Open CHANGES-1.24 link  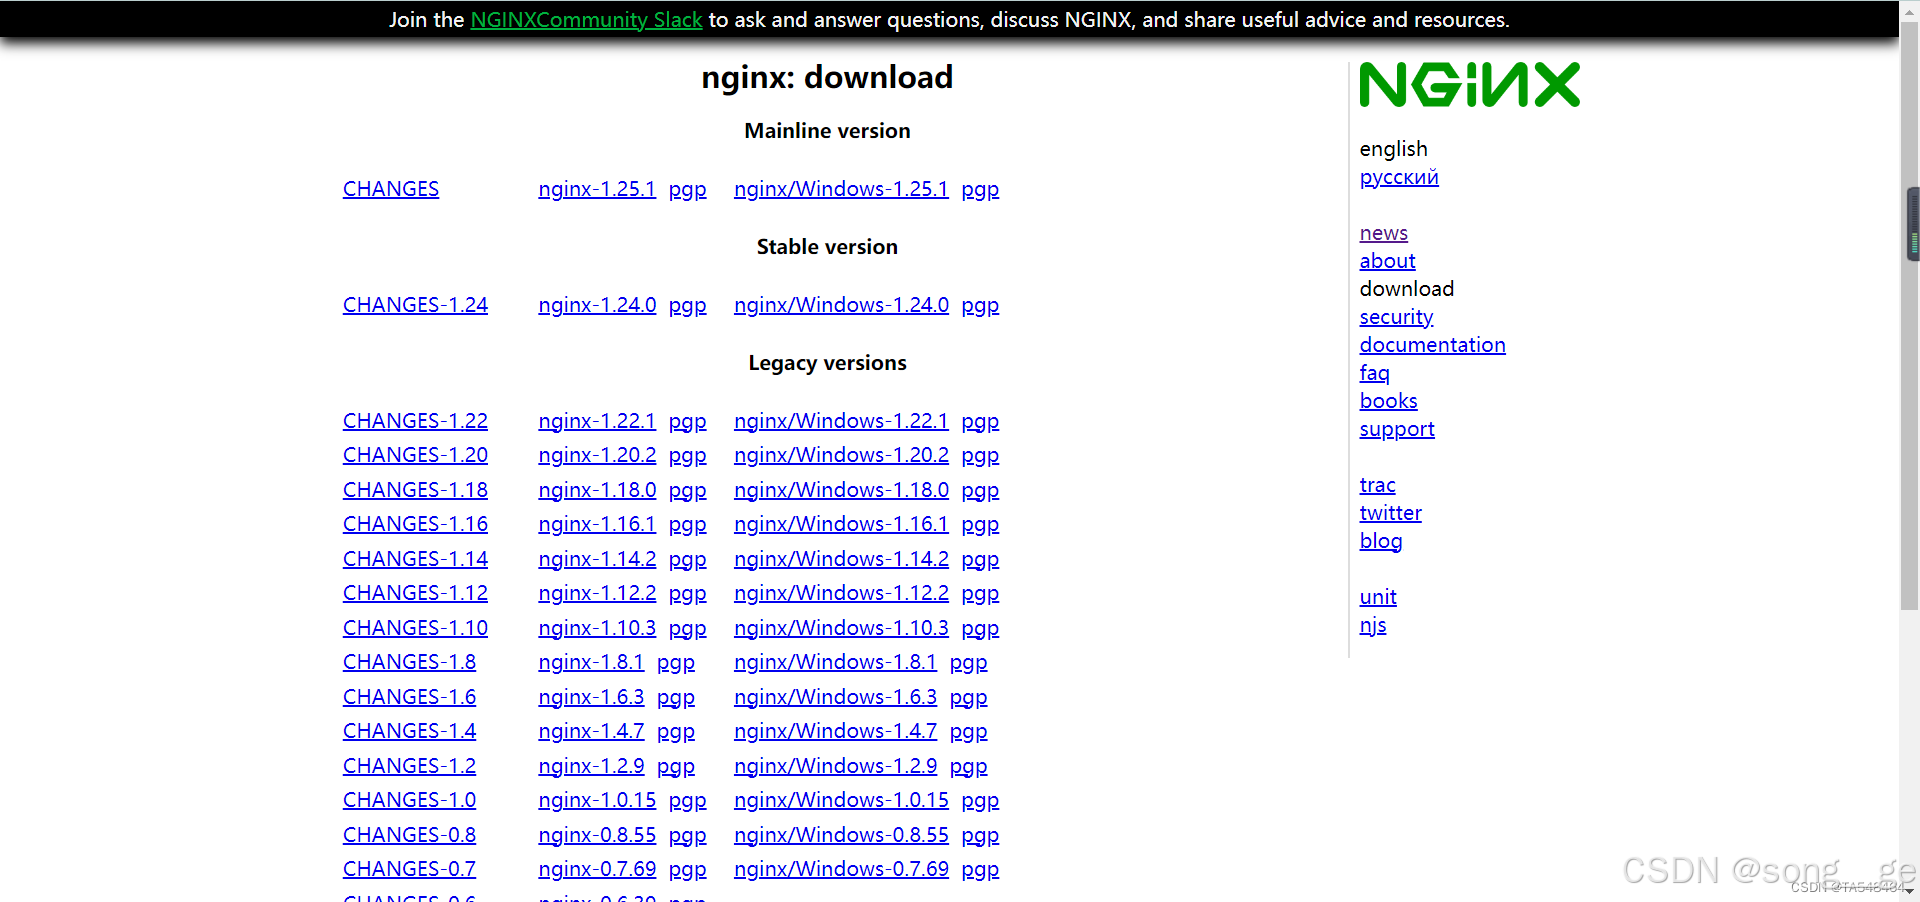[415, 305]
